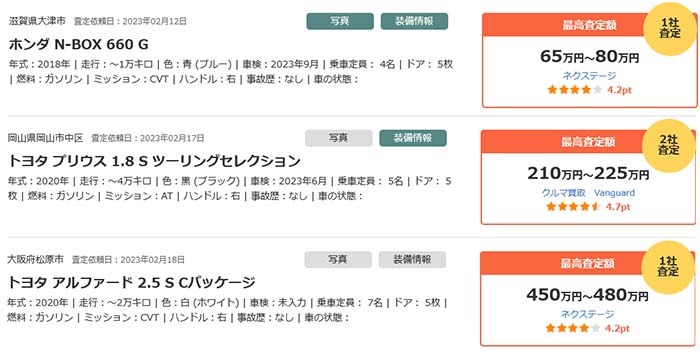This screenshot has height=360, width=700.
Task: Click the 4.7pt star rating for Prius
Action: (588, 207)
